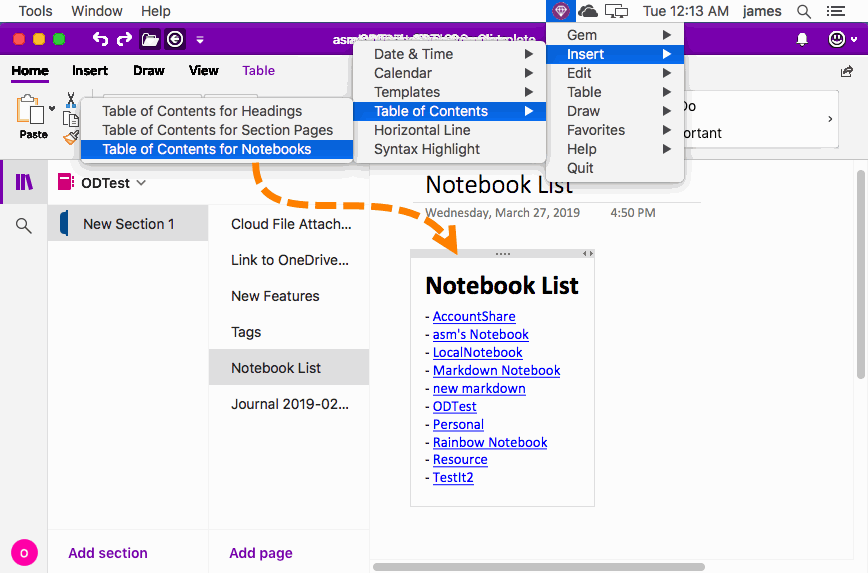The image size is (868, 573).
Task: Open the Favorites submenu
Action: click(x=615, y=130)
